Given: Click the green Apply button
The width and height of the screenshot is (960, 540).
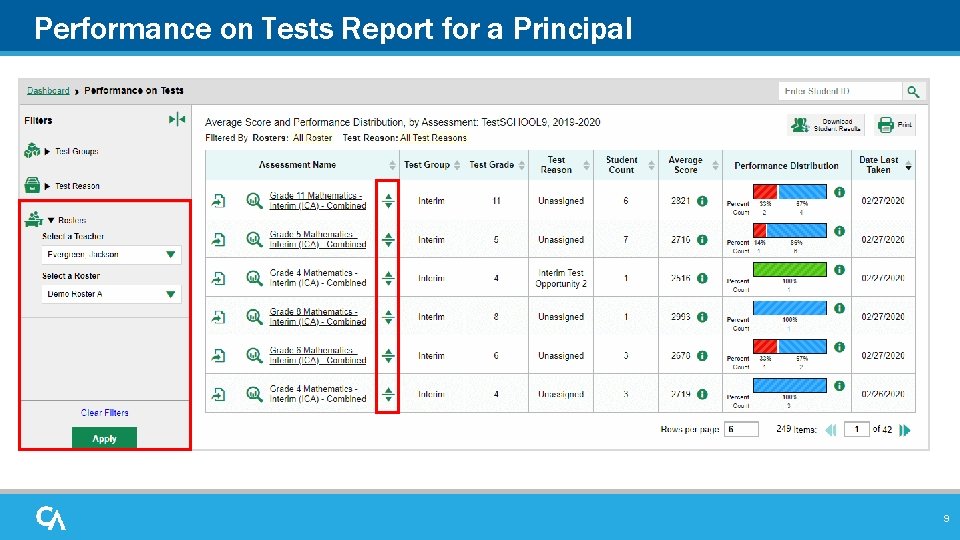Looking at the screenshot, I should click(104, 438).
